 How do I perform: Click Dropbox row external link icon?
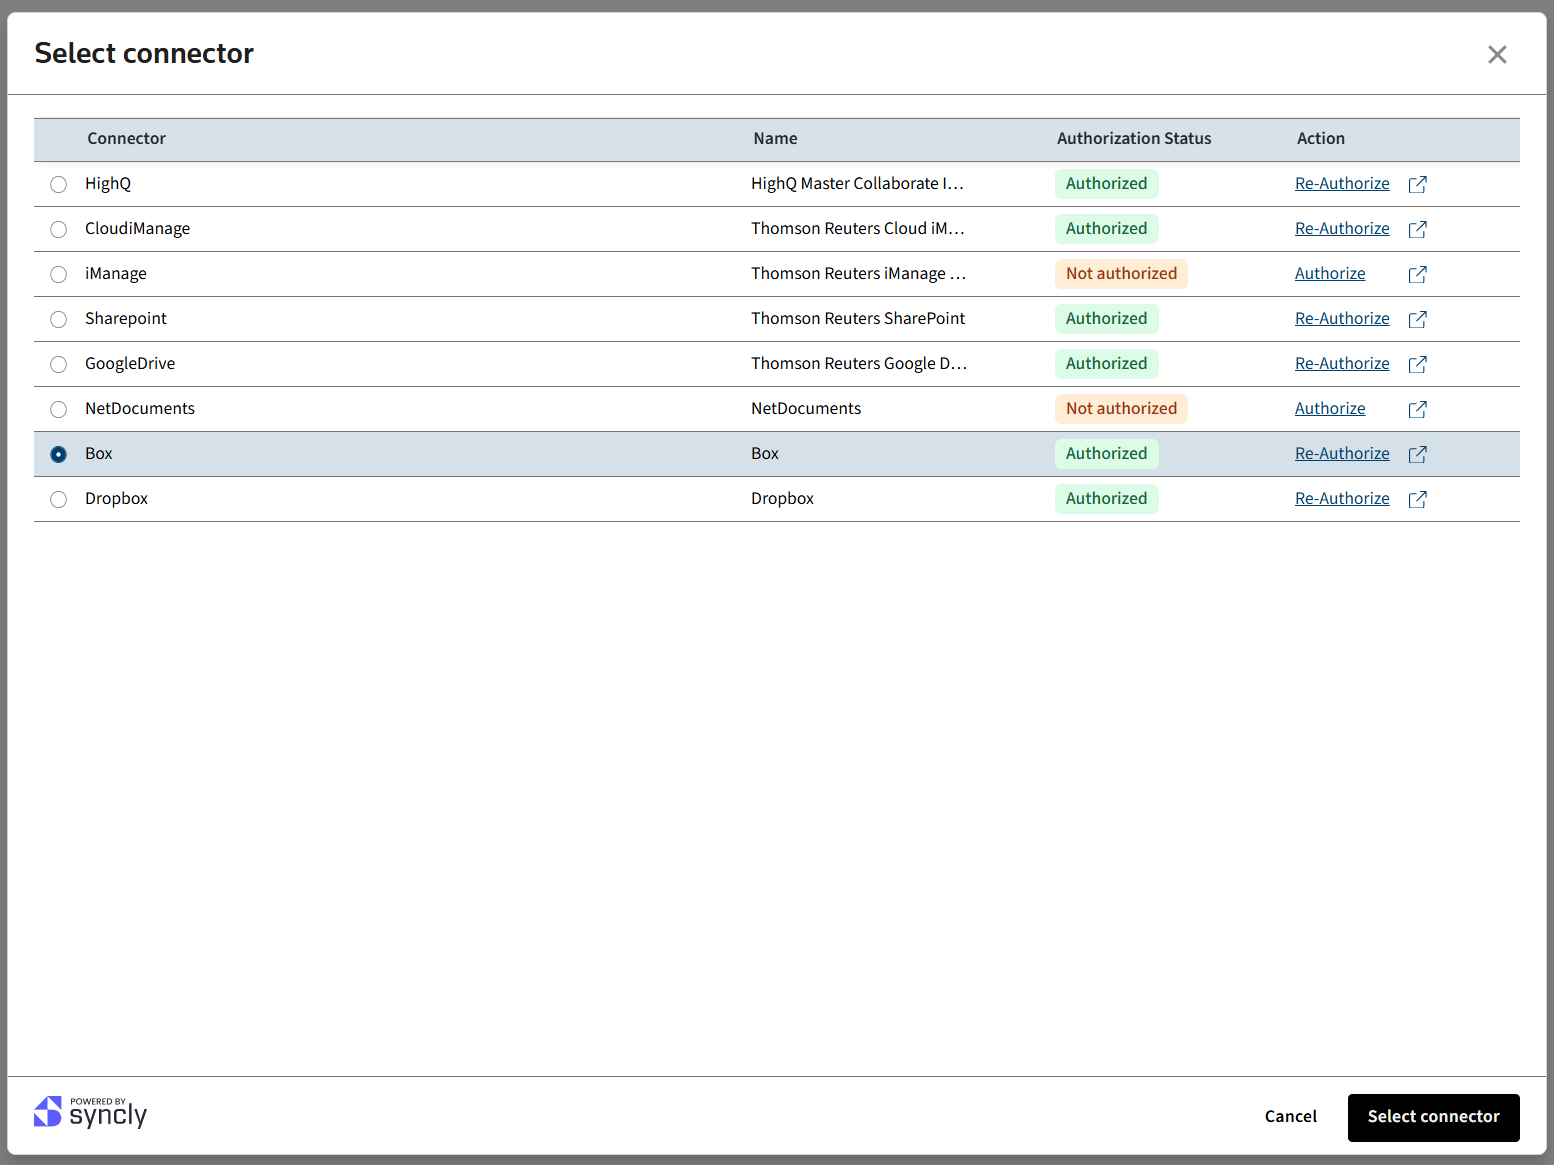1417,499
